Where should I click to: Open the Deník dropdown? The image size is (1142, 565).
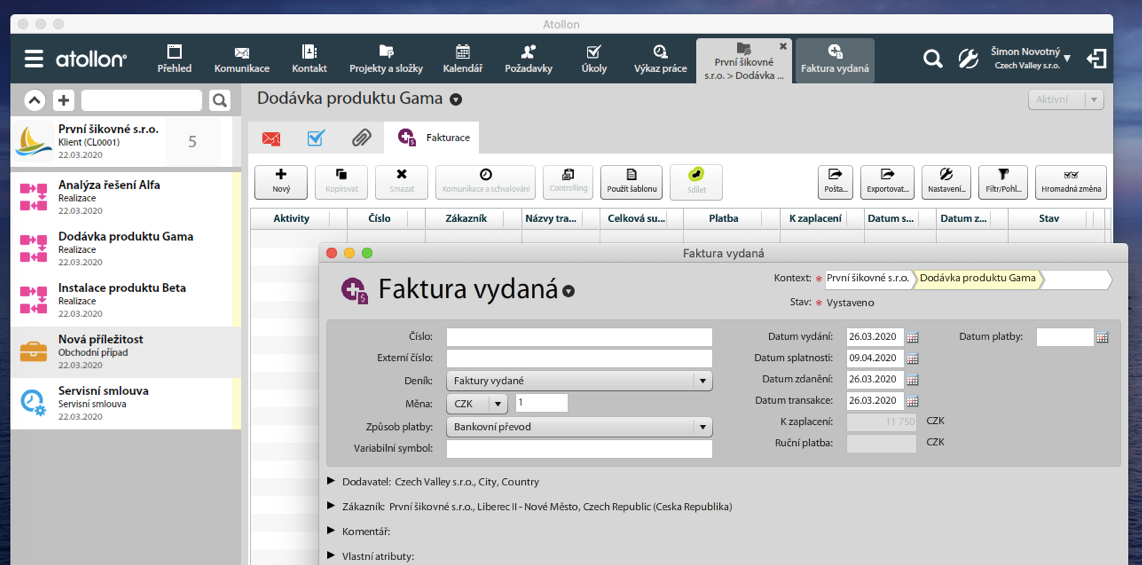[x=703, y=381]
